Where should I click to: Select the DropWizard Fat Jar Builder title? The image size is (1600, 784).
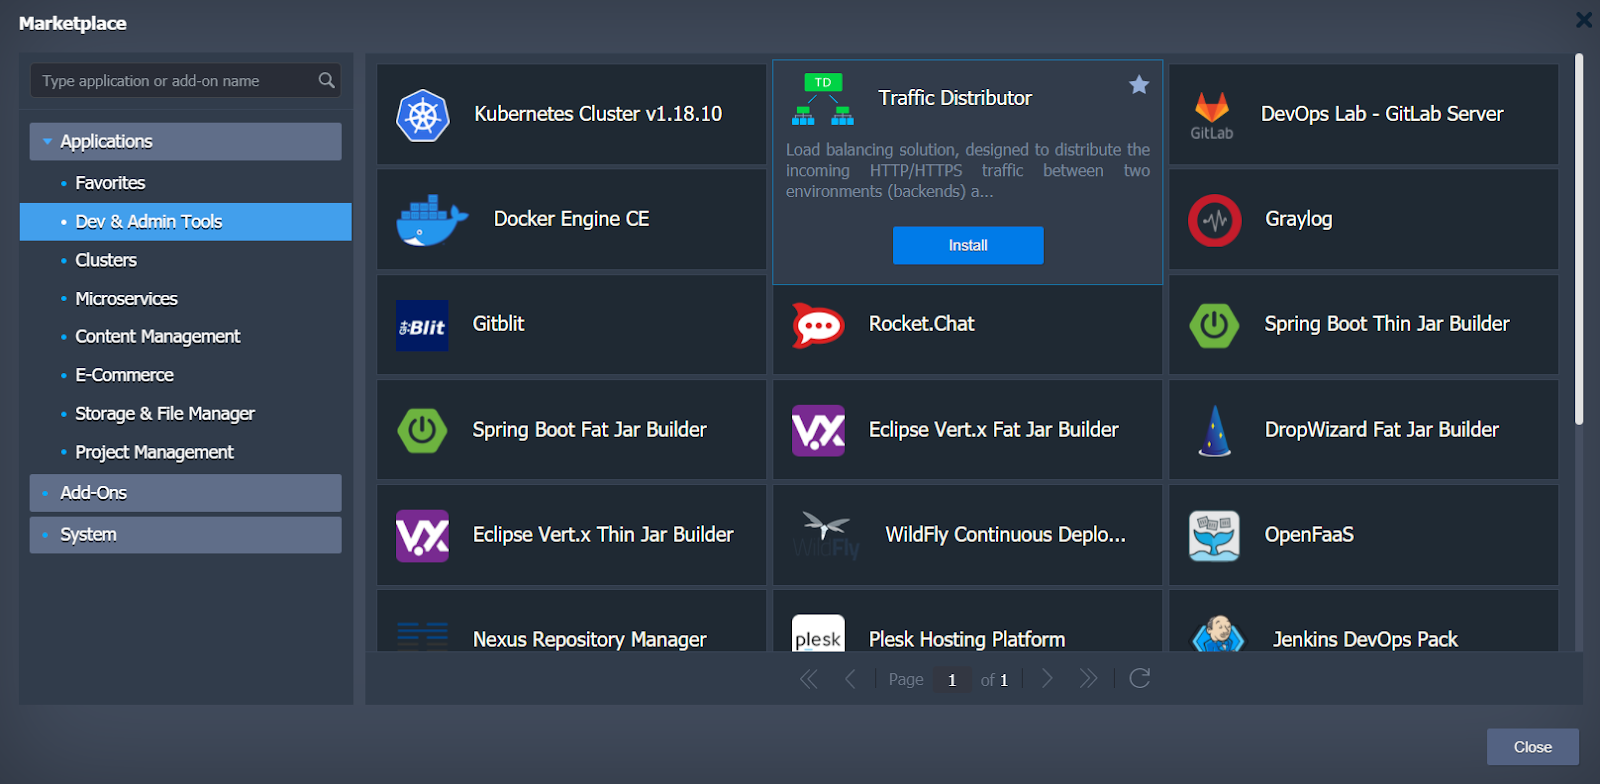click(1382, 430)
